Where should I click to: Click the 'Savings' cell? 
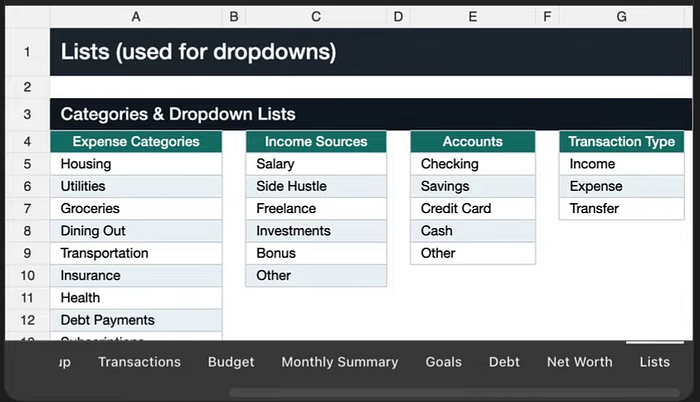pos(473,186)
